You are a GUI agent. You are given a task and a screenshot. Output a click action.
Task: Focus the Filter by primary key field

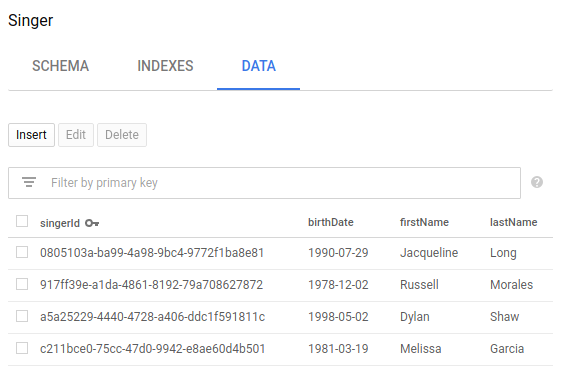click(x=264, y=183)
